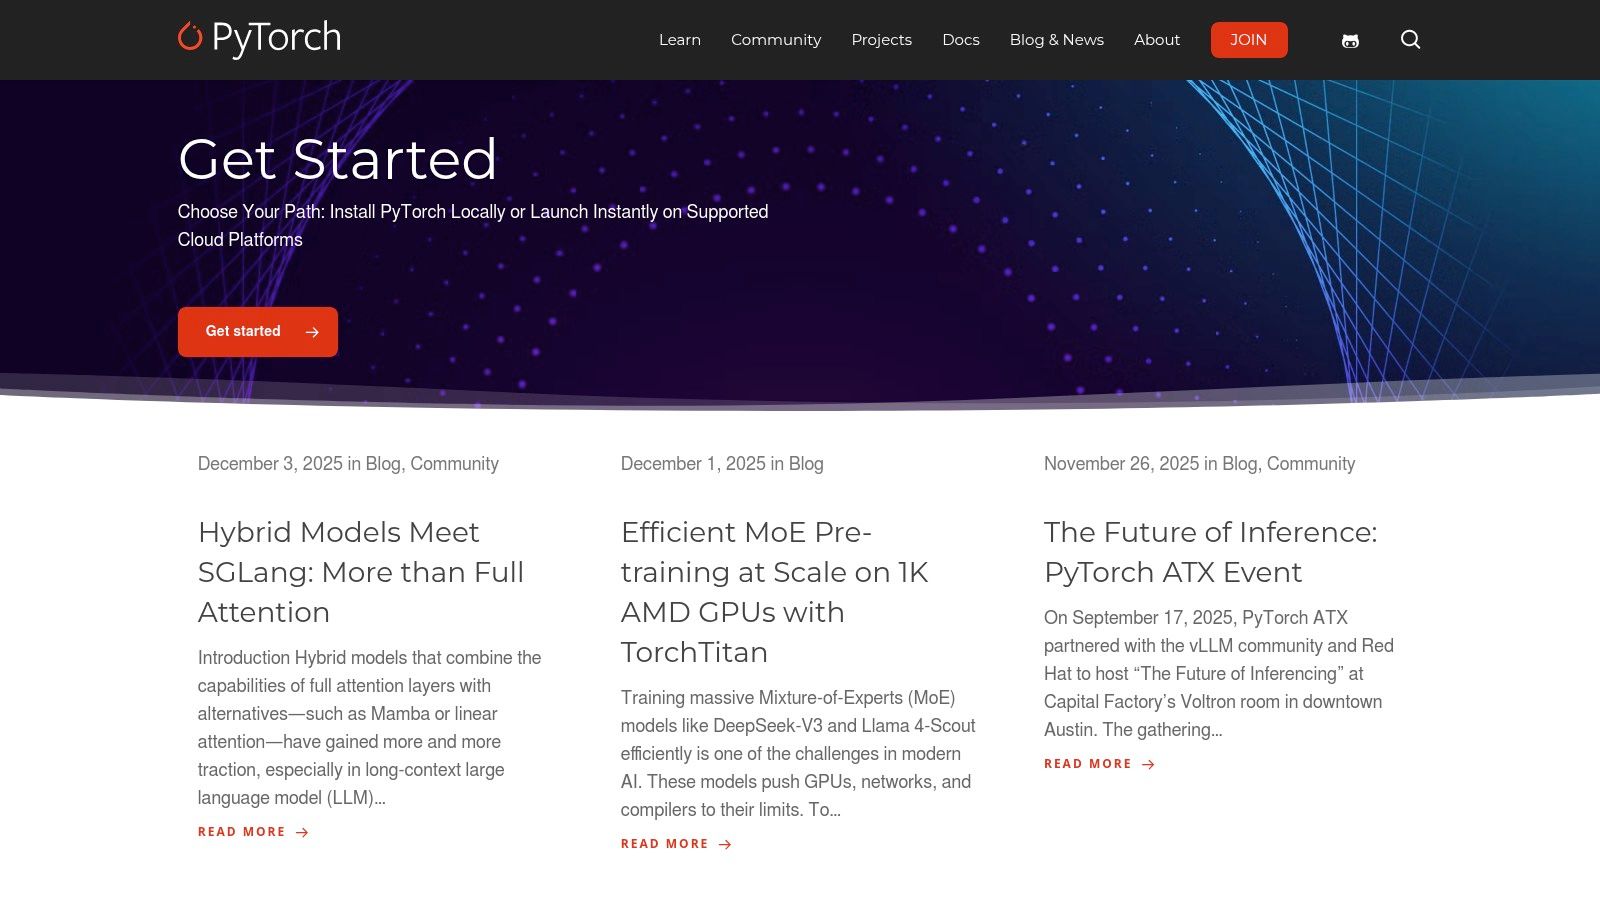Click the flame symbol in the PyTorch logo

pyautogui.click(x=189, y=38)
